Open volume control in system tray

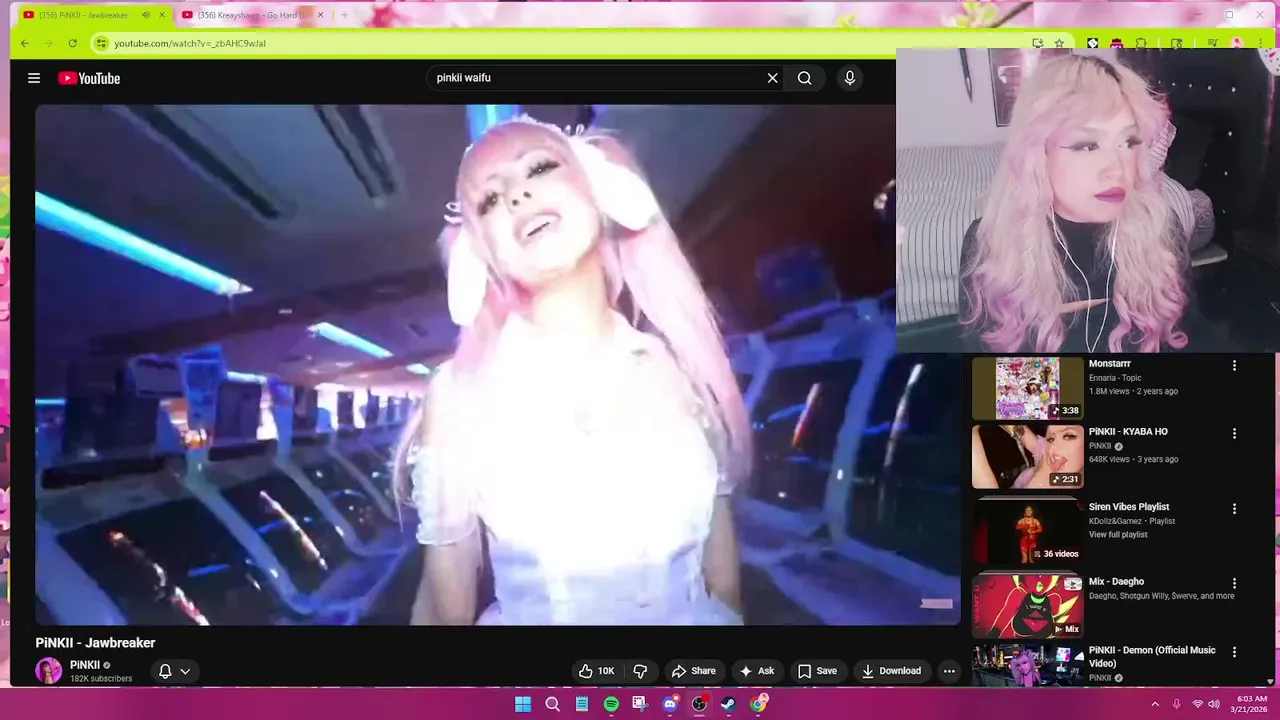click(1214, 704)
